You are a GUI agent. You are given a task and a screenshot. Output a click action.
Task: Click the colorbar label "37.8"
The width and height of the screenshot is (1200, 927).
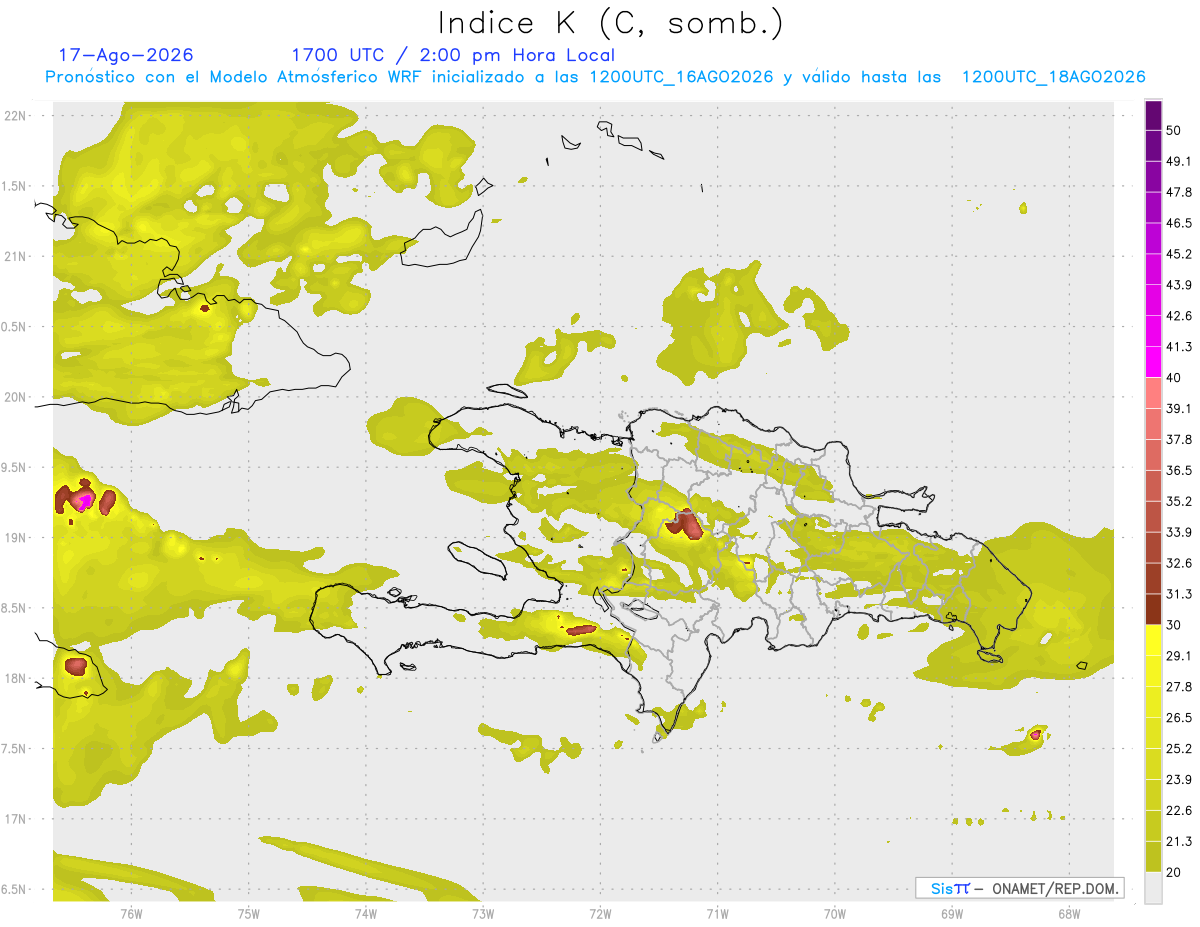[1179, 439]
